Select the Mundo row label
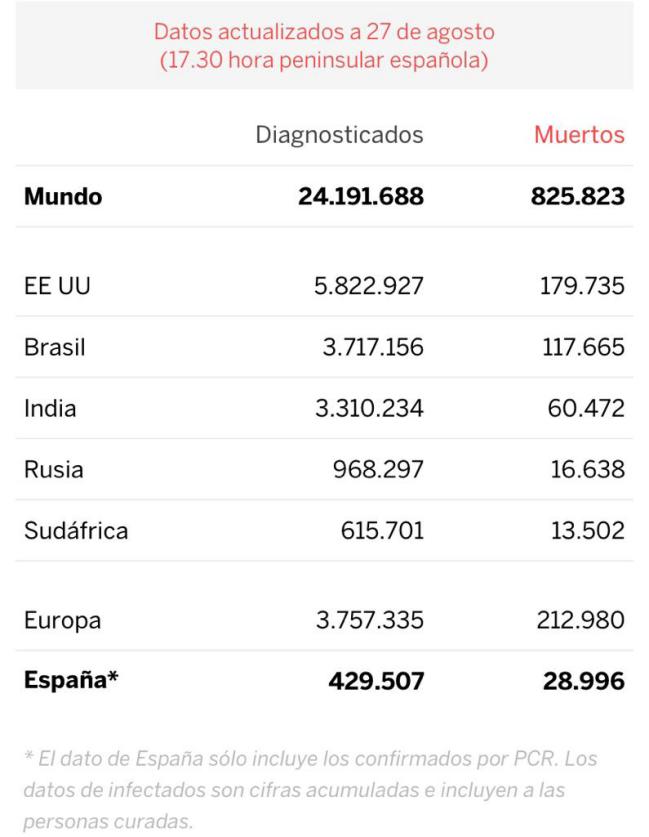The image size is (649, 837). [x=63, y=196]
